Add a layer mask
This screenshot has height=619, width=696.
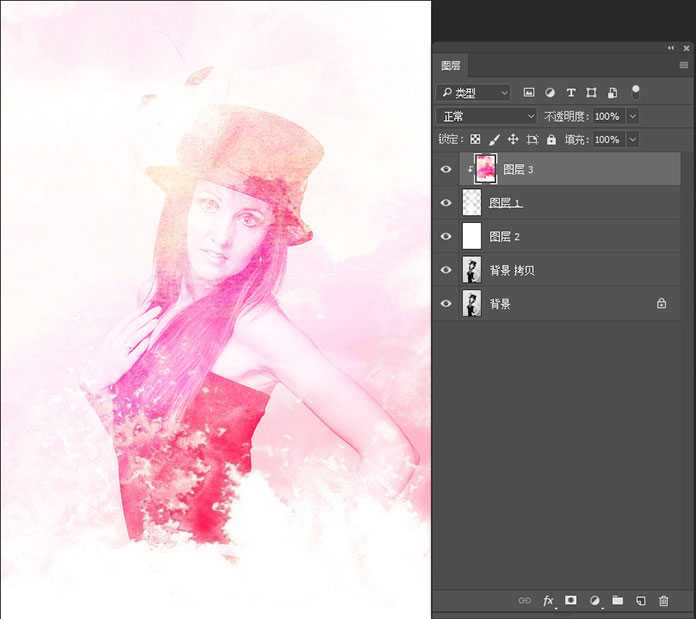pos(571,601)
